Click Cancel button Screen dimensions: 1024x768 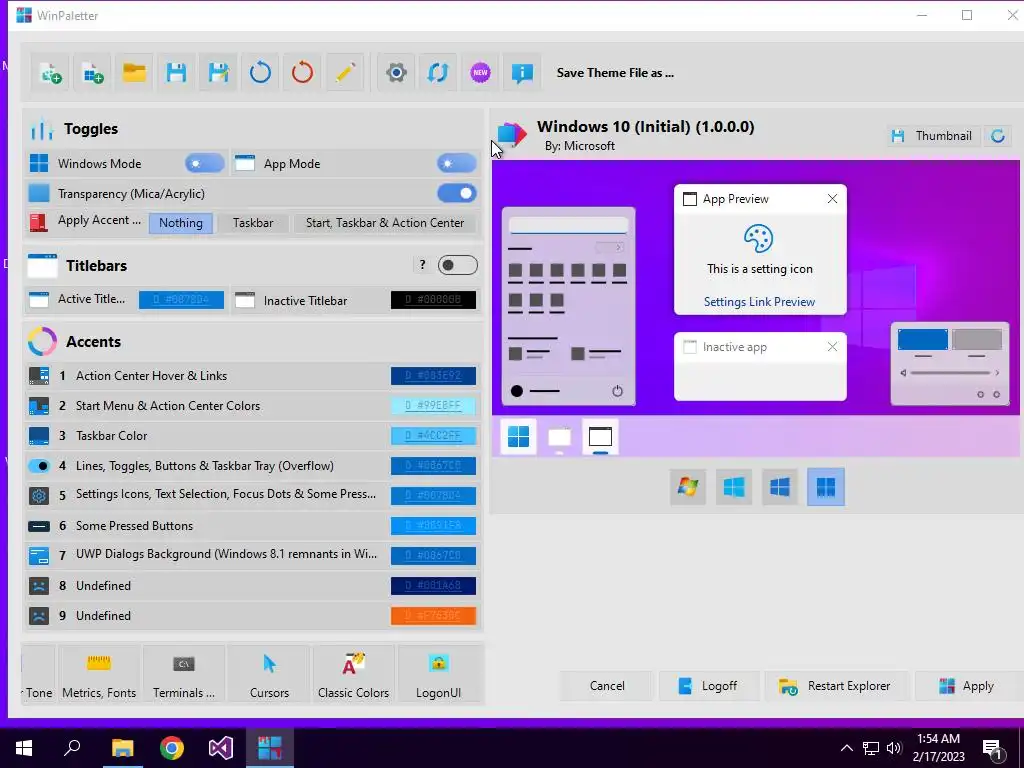607,686
